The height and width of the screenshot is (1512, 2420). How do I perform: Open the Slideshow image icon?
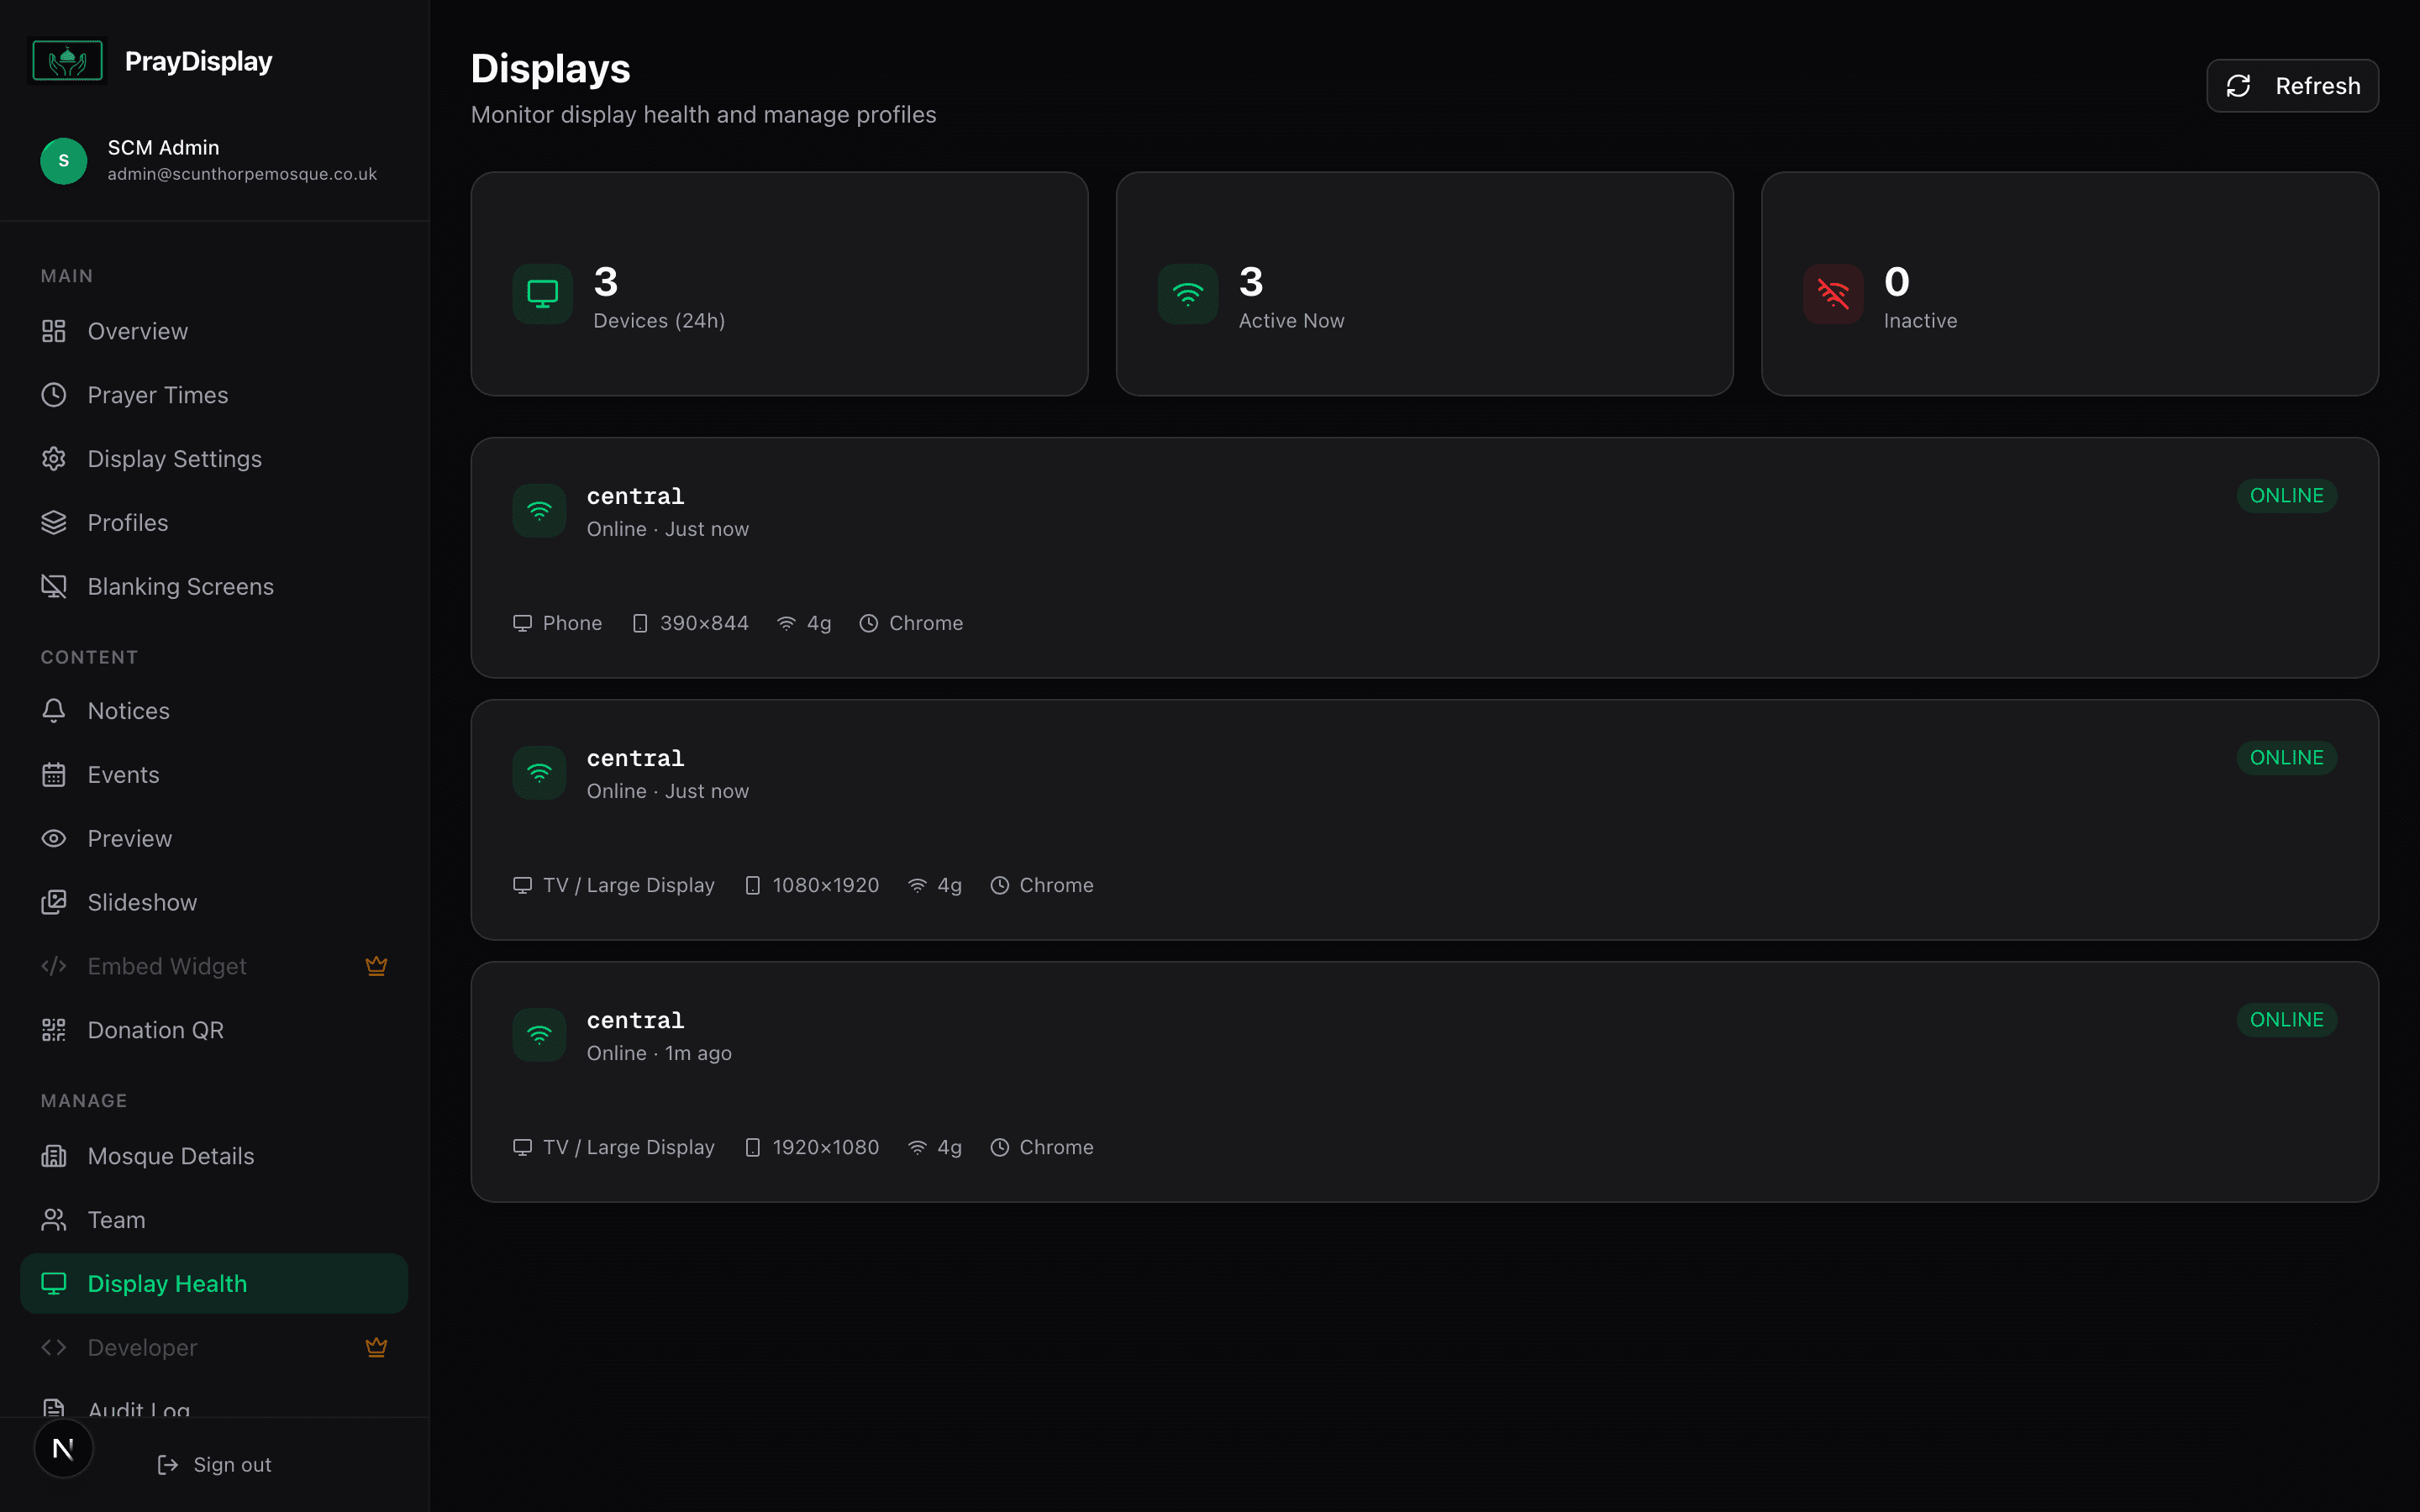tap(53, 902)
